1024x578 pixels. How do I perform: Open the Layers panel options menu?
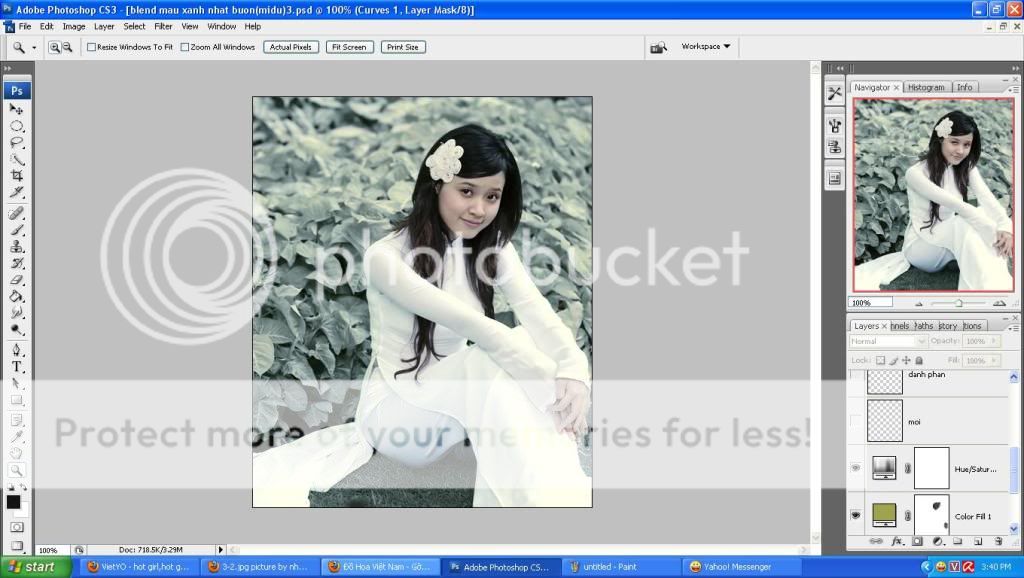[x=1013, y=328]
